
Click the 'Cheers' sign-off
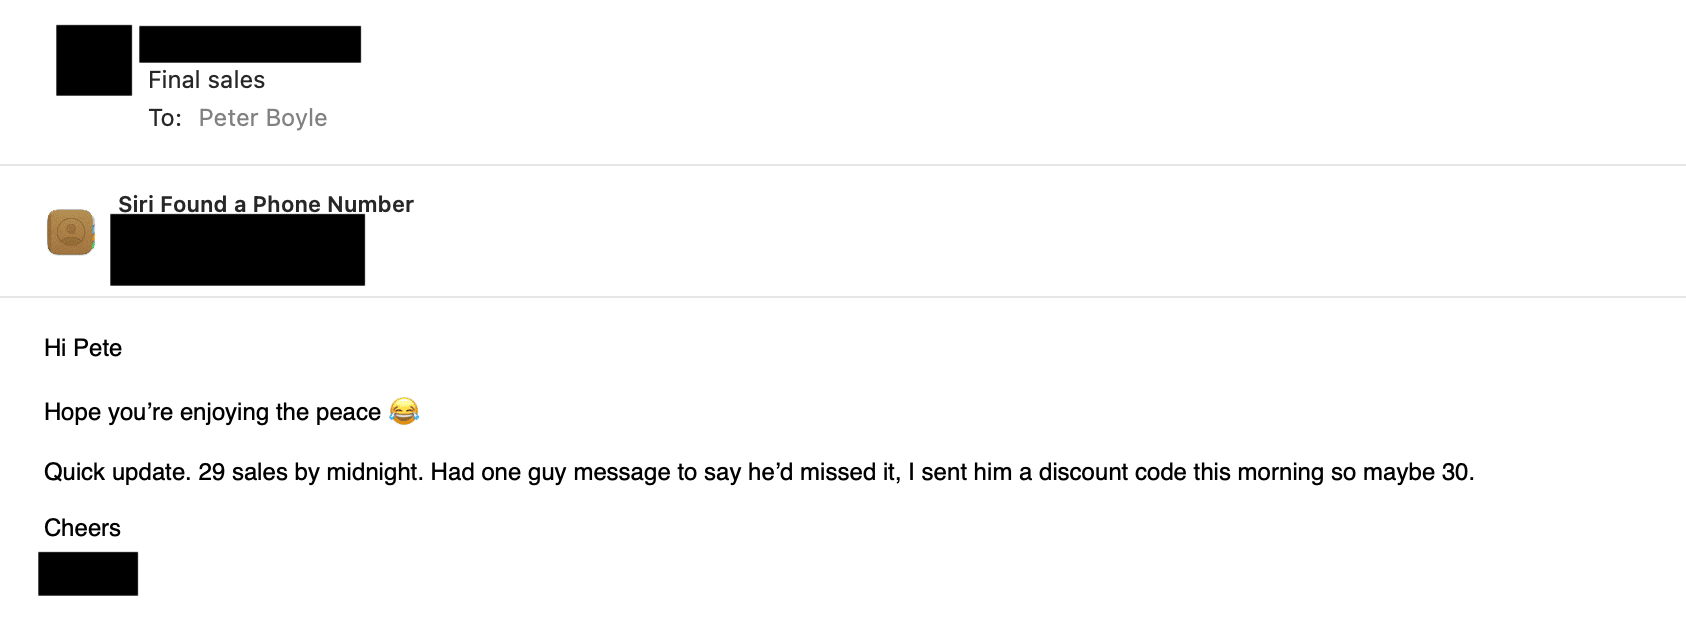click(82, 528)
